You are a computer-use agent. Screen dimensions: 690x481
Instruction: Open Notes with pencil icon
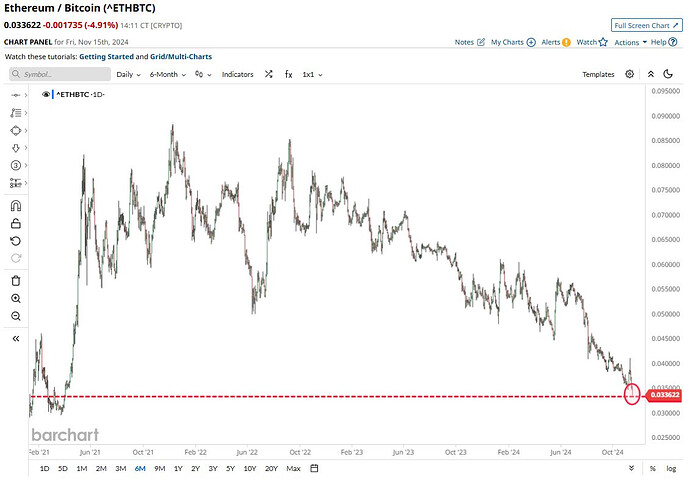coord(470,42)
